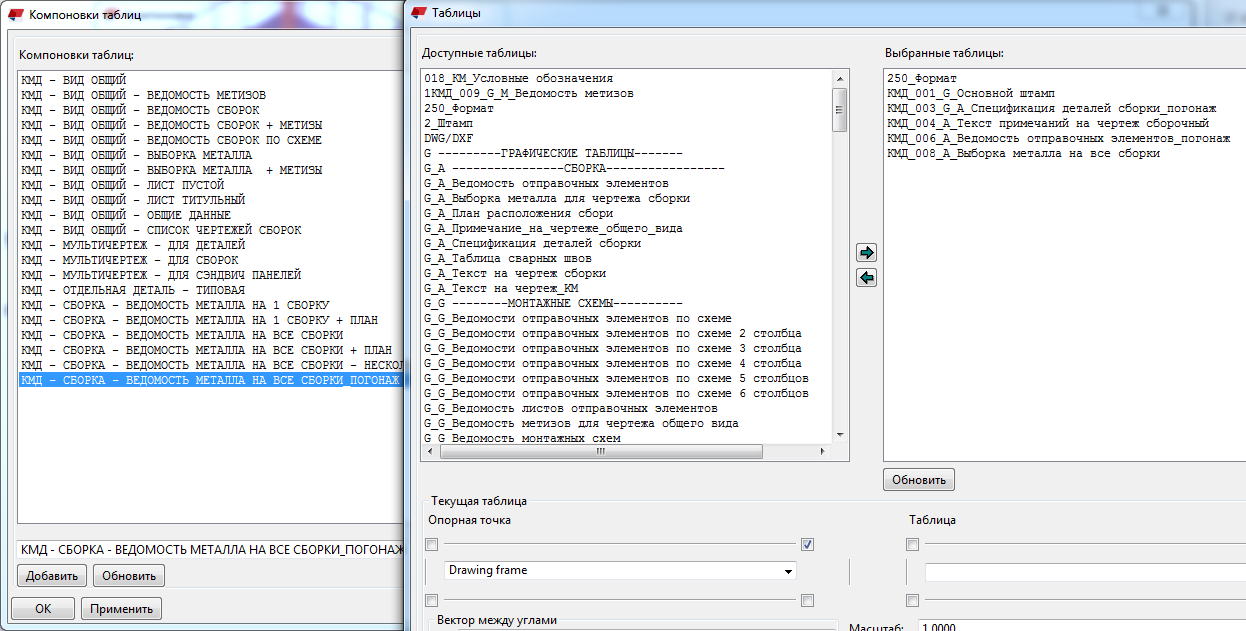
Task: Check the bottom-left Опорная точка corner checkbox
Action: (431, 600)
